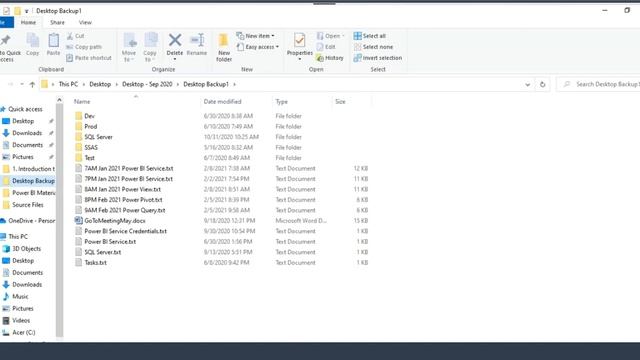
Task: Click the chevron after Desktop - Sep 2020
Action: 178,84
